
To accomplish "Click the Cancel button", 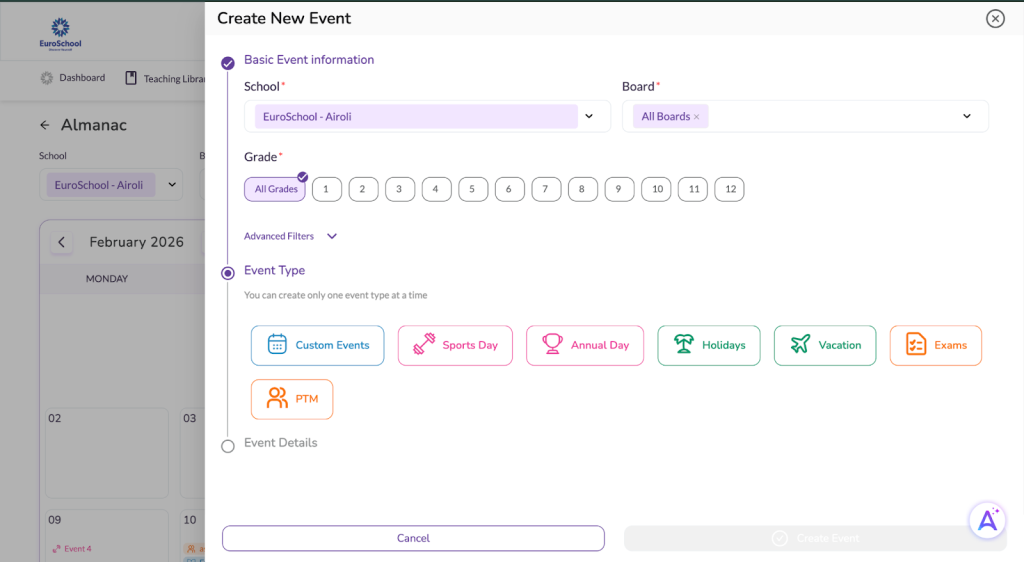I will click(413, 538).
